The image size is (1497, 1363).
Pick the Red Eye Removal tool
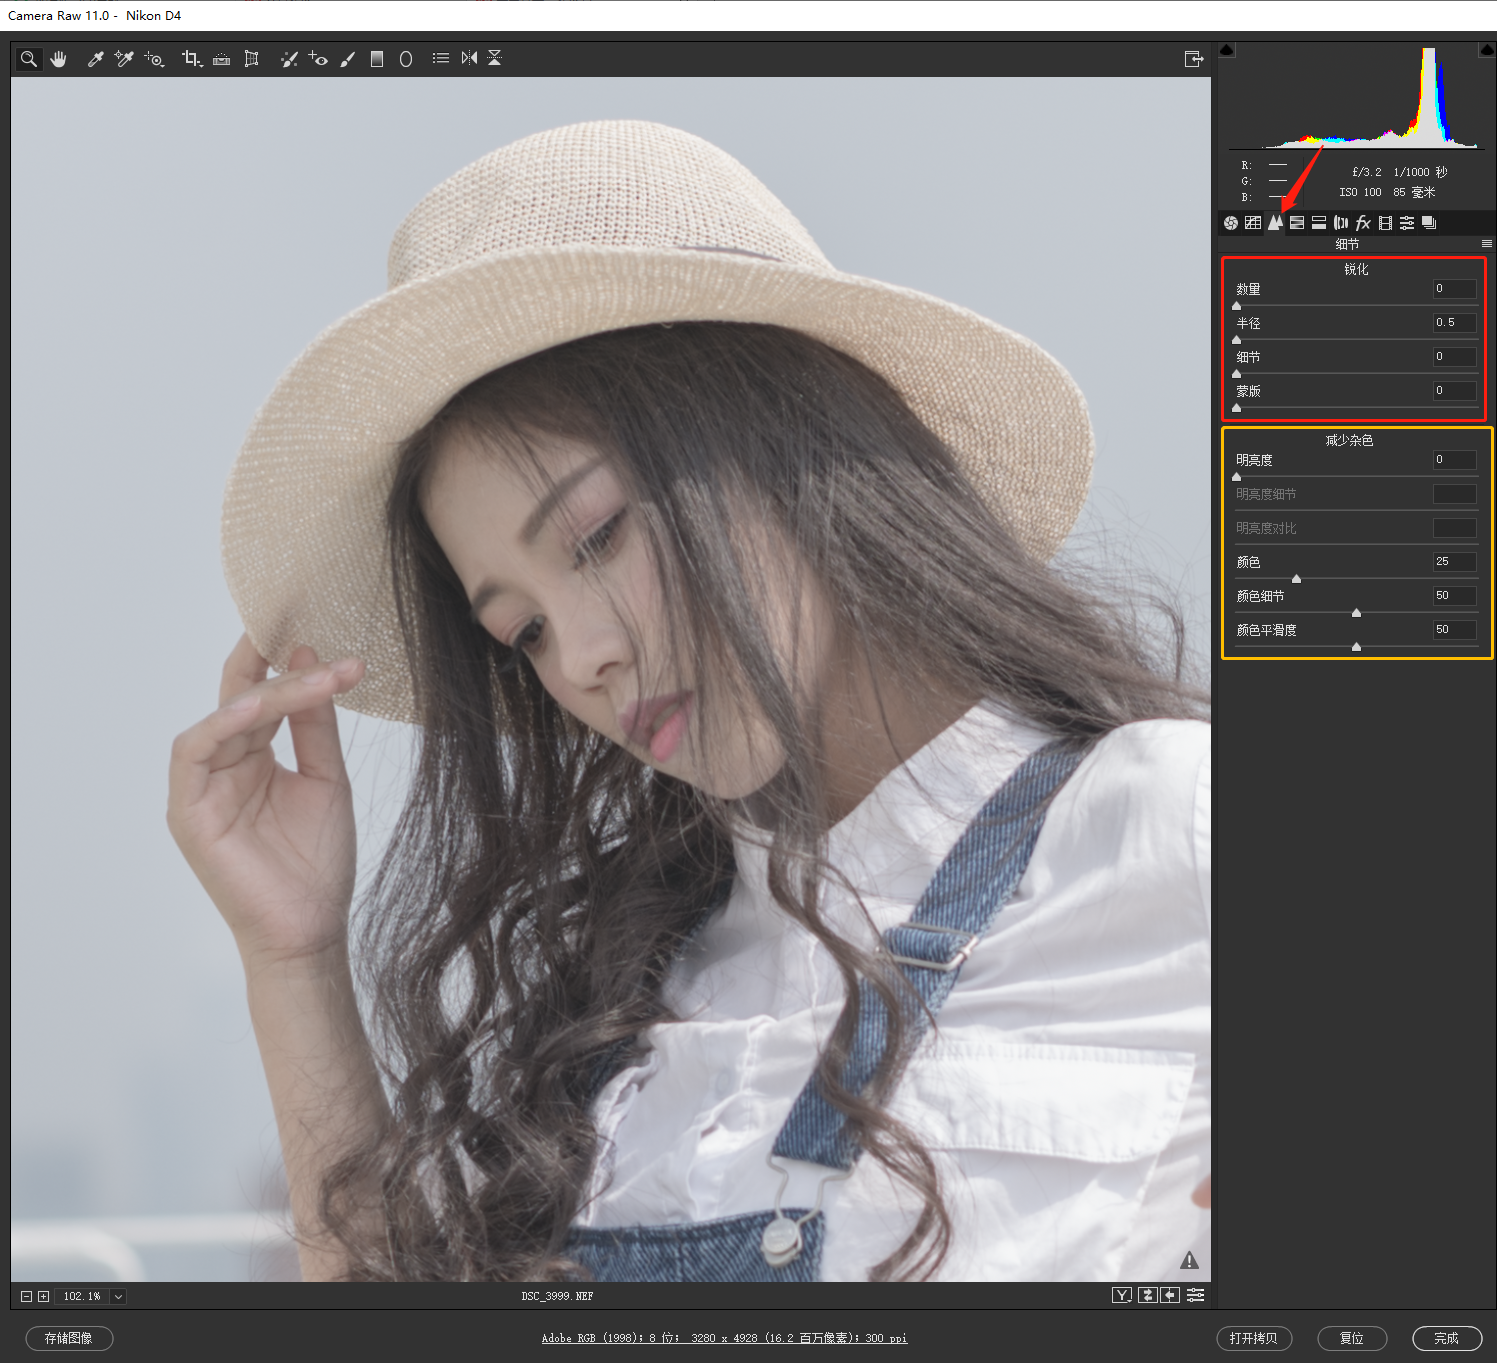318,59
